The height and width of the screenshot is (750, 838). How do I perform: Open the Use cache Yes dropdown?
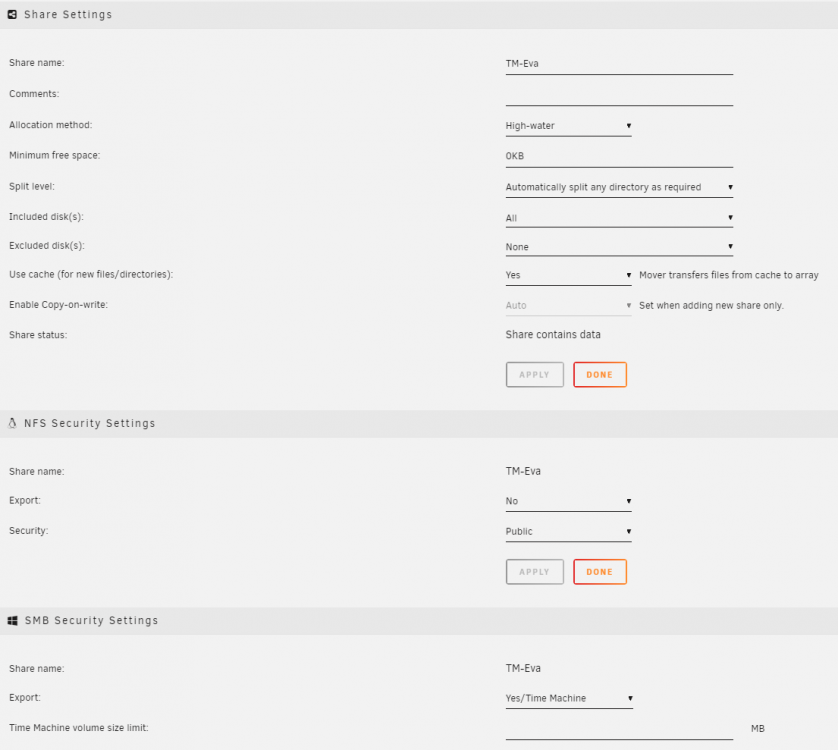568,275
